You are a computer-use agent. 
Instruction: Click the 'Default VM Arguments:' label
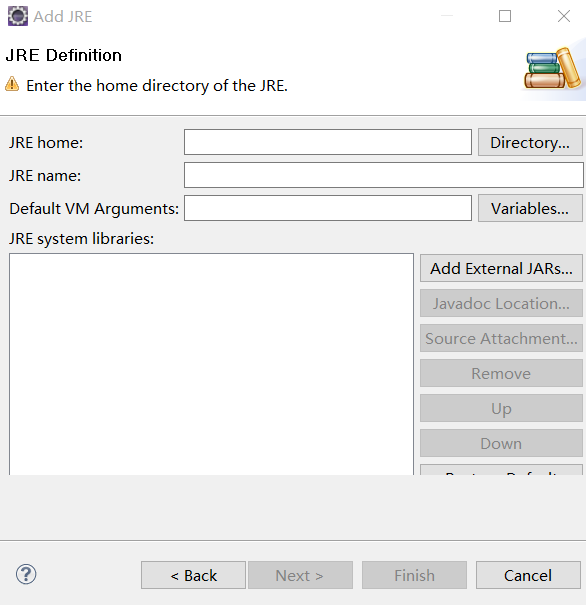click(x=94, y=209)
